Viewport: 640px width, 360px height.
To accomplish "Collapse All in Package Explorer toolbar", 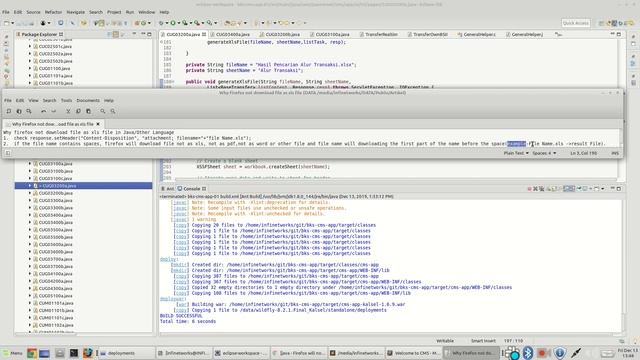I will (109, 34).
